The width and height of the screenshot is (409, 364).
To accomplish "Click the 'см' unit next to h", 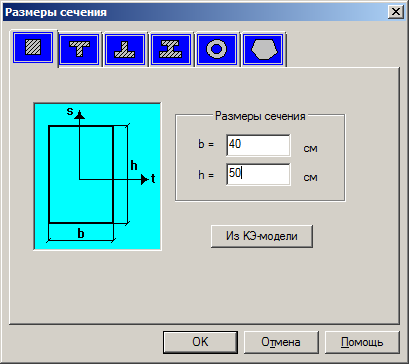I will (310, 178).
